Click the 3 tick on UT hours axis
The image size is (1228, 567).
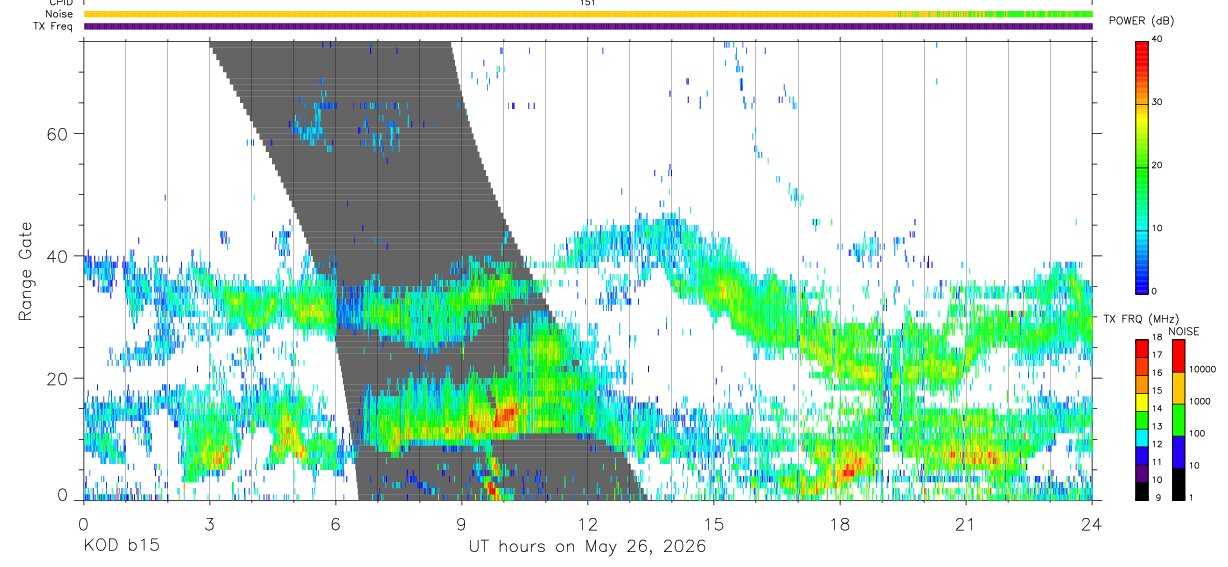[x=209, y=522]
